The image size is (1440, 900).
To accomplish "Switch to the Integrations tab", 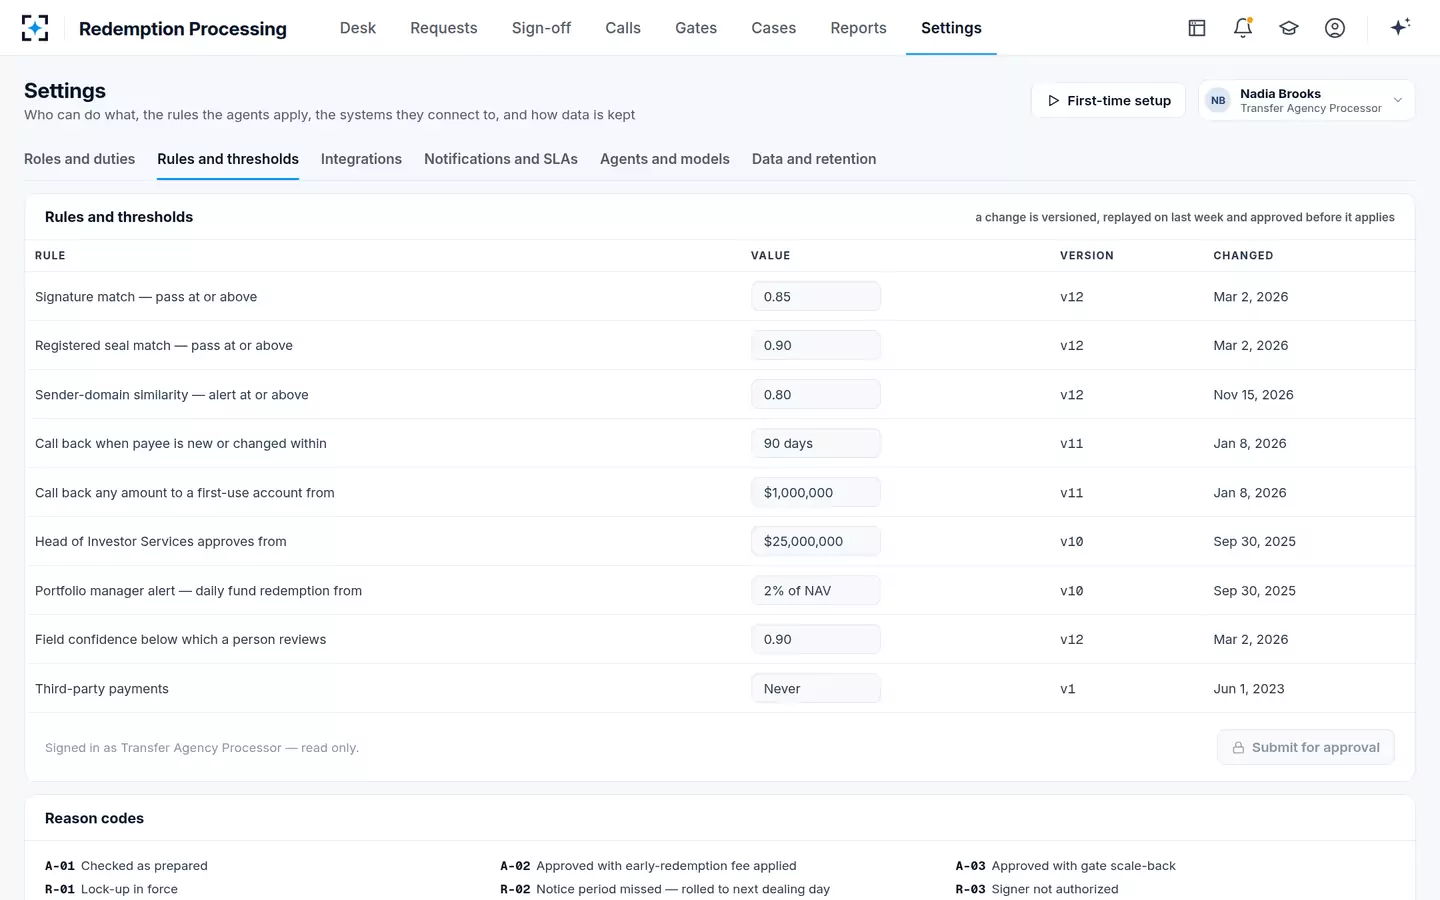I will [x=361, y=159].
